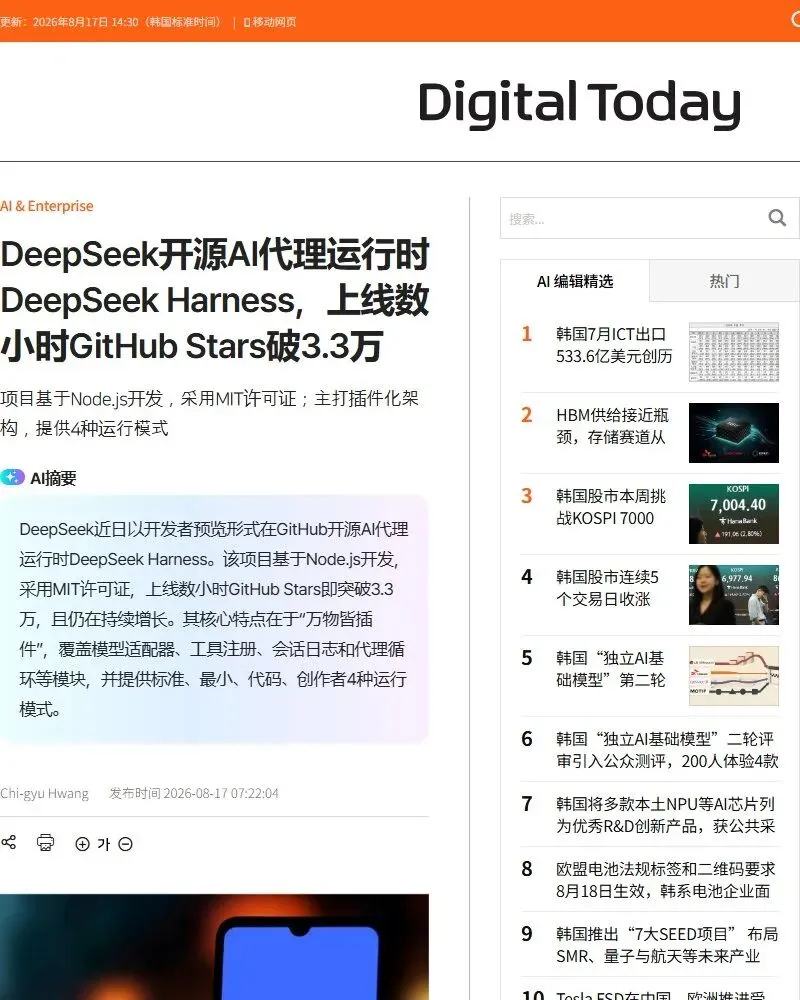The height and width of the screenshot is (1000, 800).
Task: Click the article hero phone image
Action: (x=214, y=947)
